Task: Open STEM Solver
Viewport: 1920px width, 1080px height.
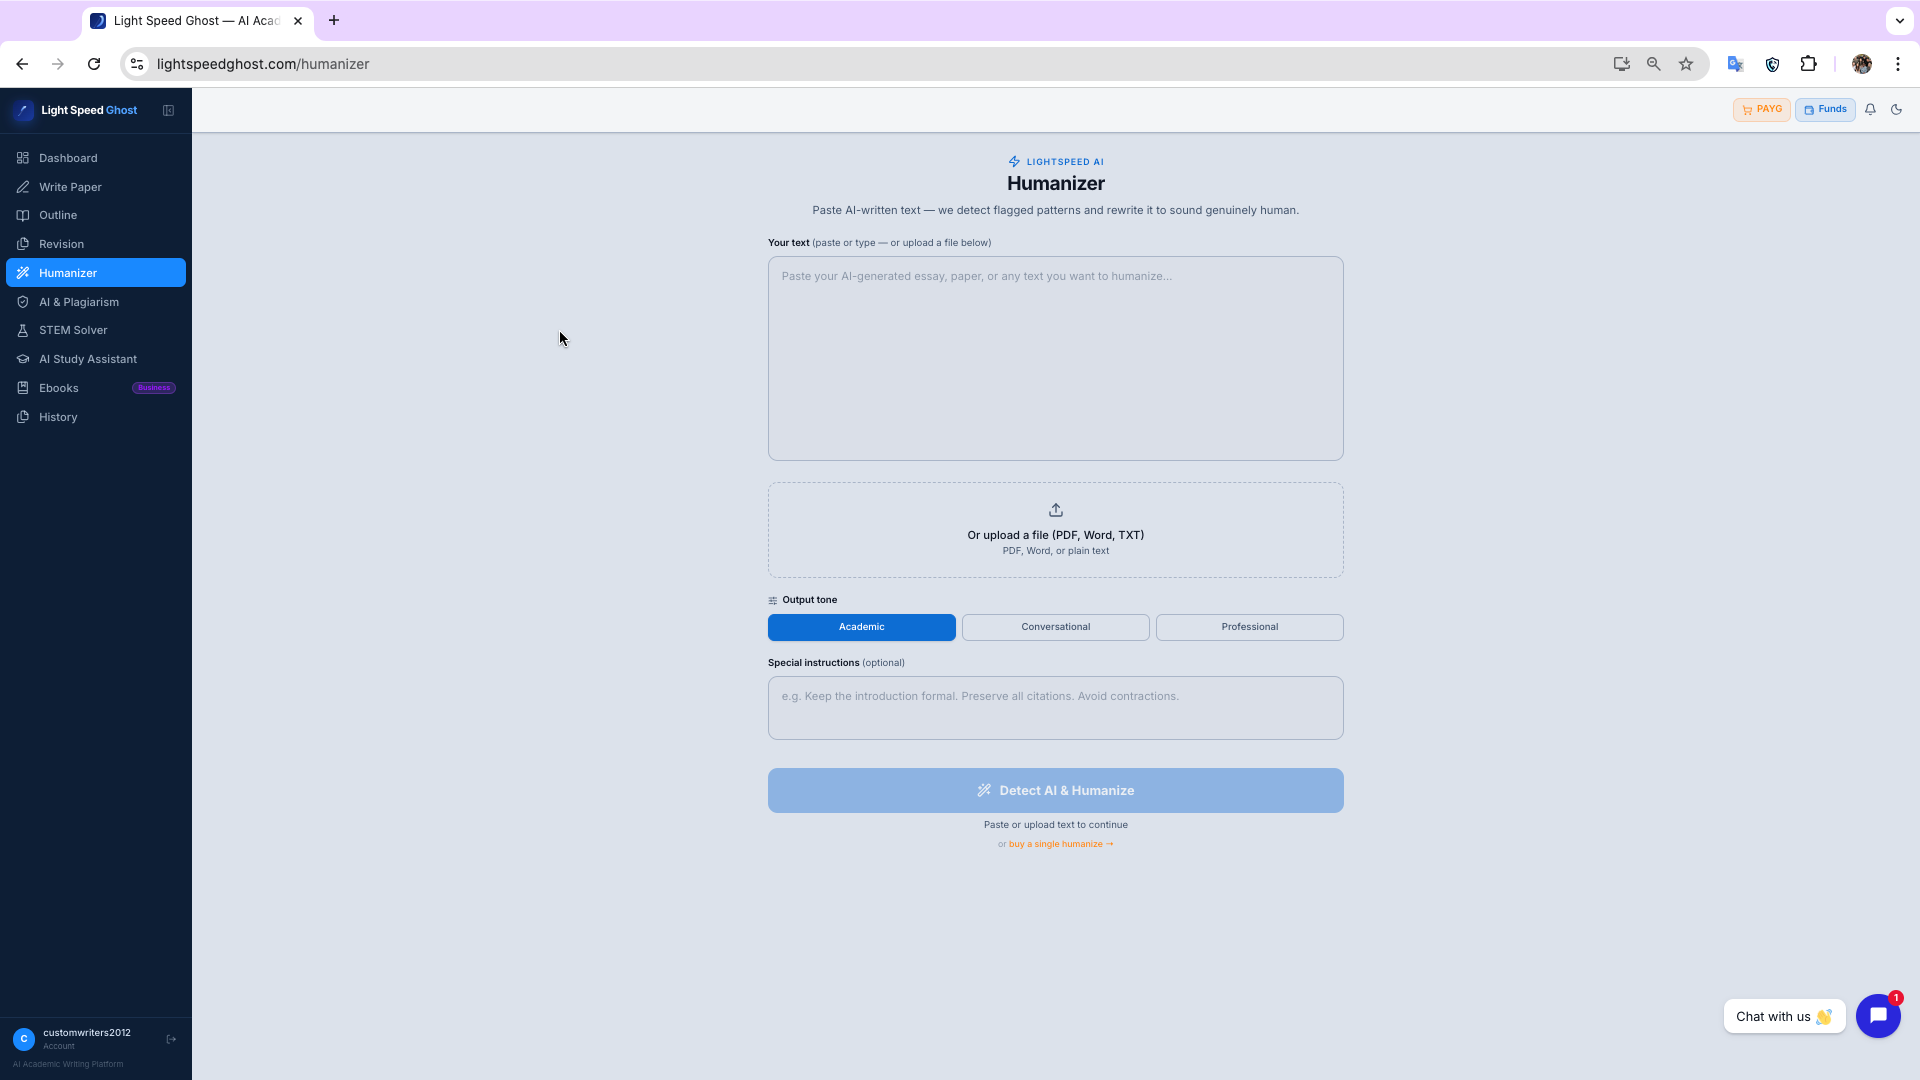Action: click(x=96, y=330)
